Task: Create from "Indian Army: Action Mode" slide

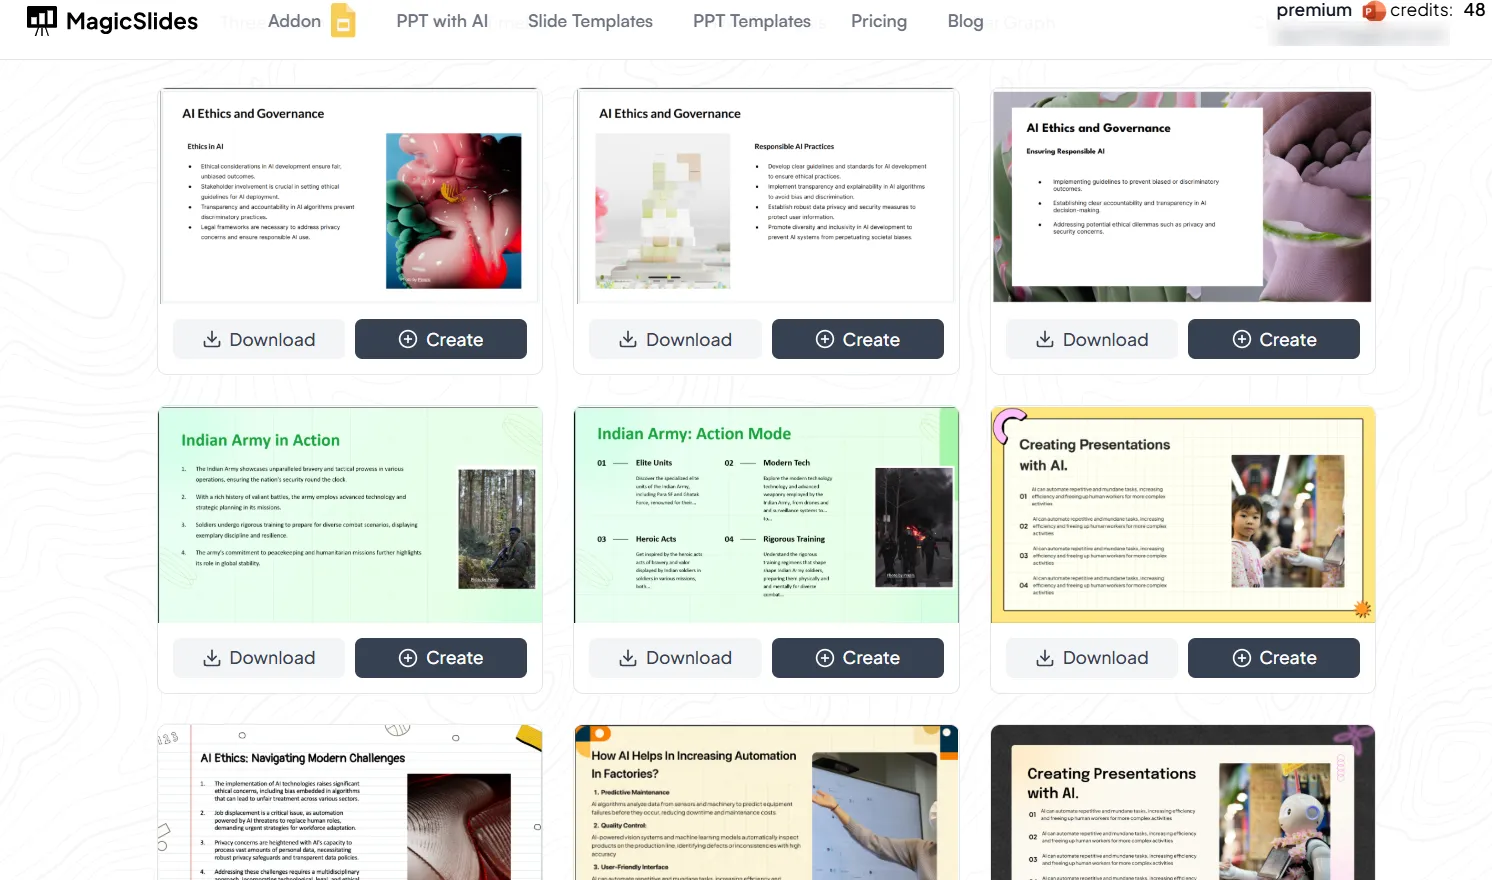Action: (858, 658)
